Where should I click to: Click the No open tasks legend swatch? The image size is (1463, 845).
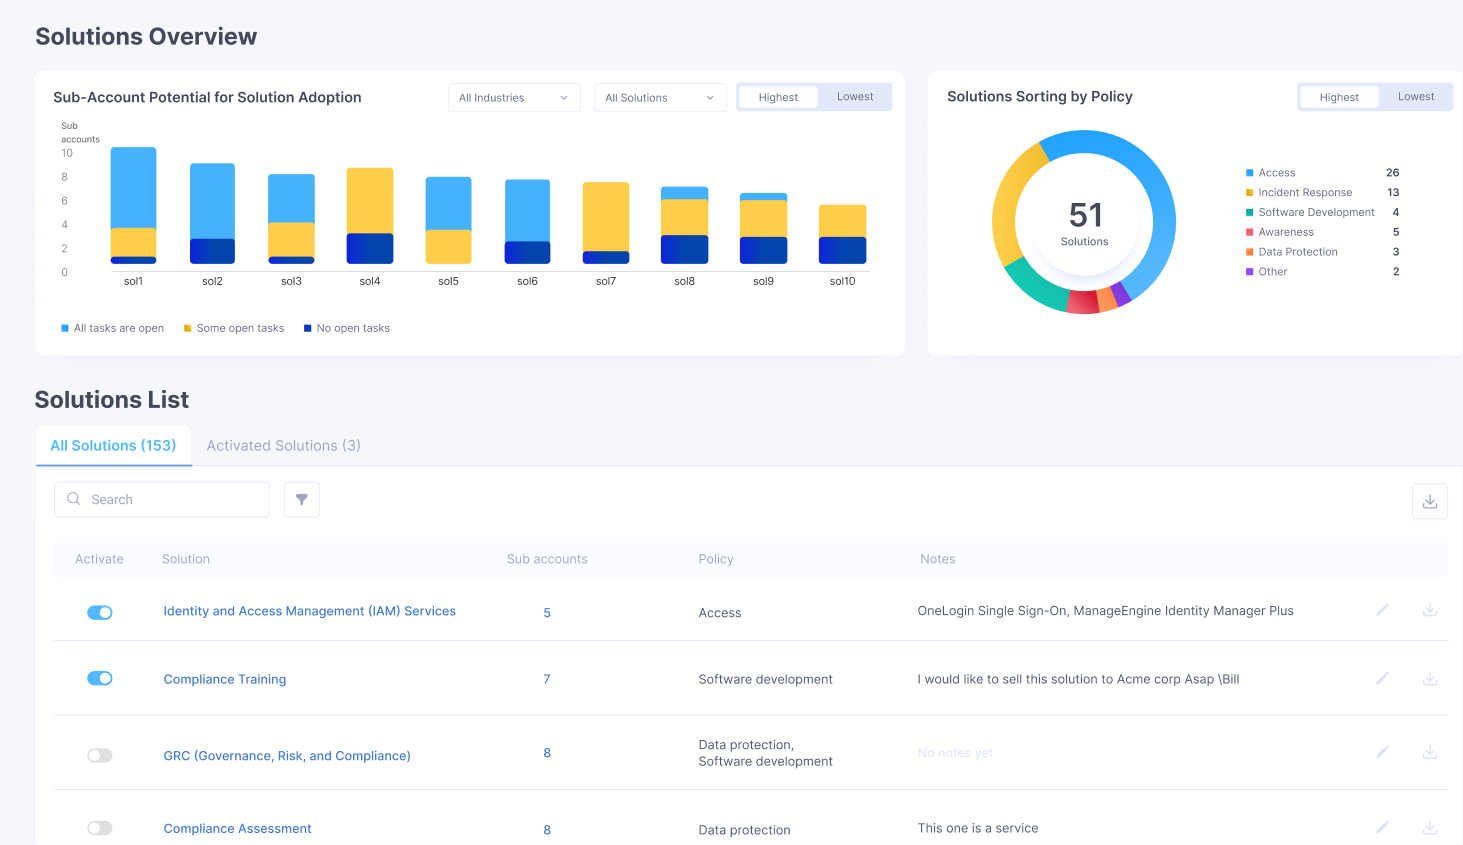308,328
